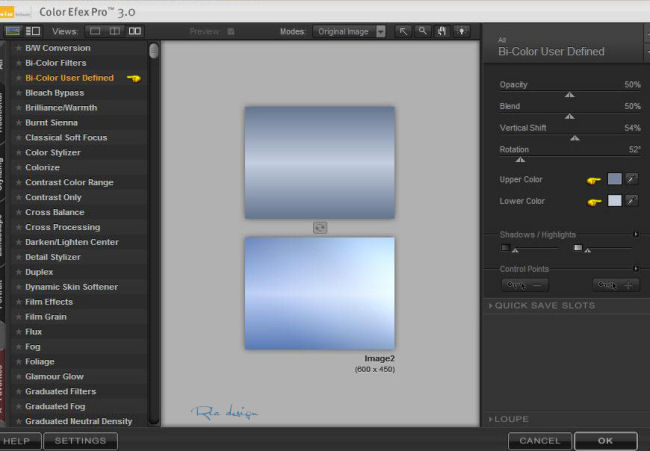Toggle the Preview checkbox
This screenshot has width=650, height=451.
[x=231, y=32]
